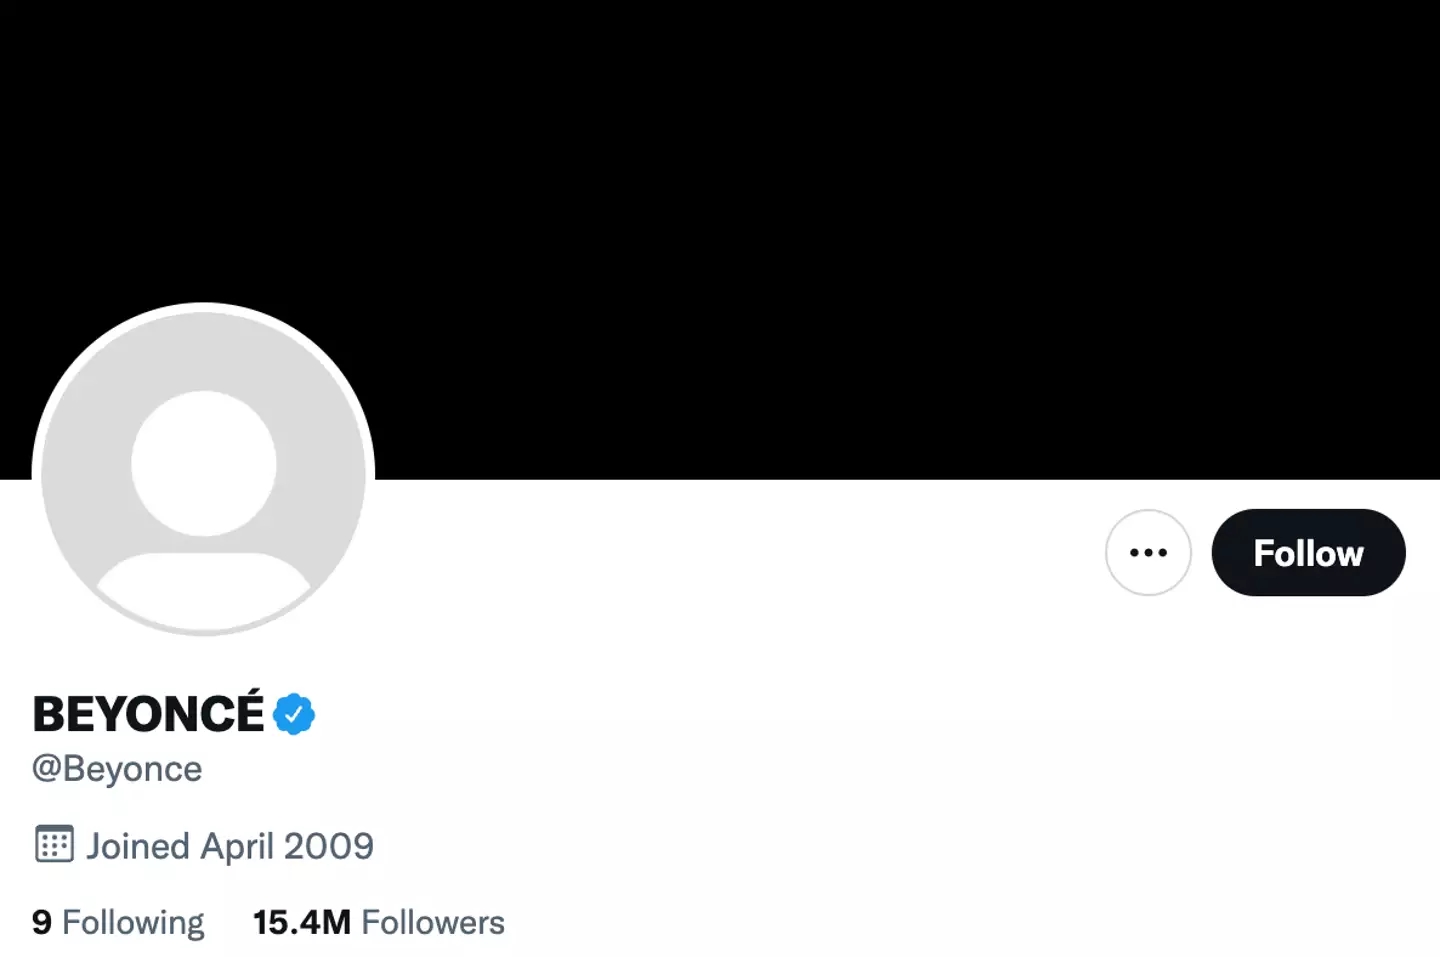
Task: Open the three-dot more options menu
Action: 1148,553
